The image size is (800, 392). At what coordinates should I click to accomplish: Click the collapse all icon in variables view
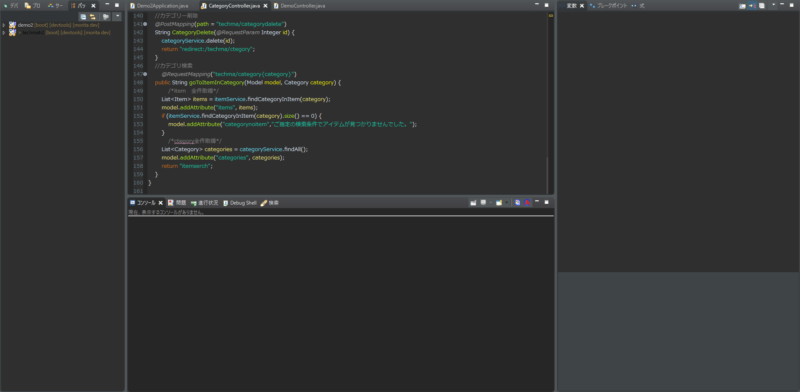point(762,6)
